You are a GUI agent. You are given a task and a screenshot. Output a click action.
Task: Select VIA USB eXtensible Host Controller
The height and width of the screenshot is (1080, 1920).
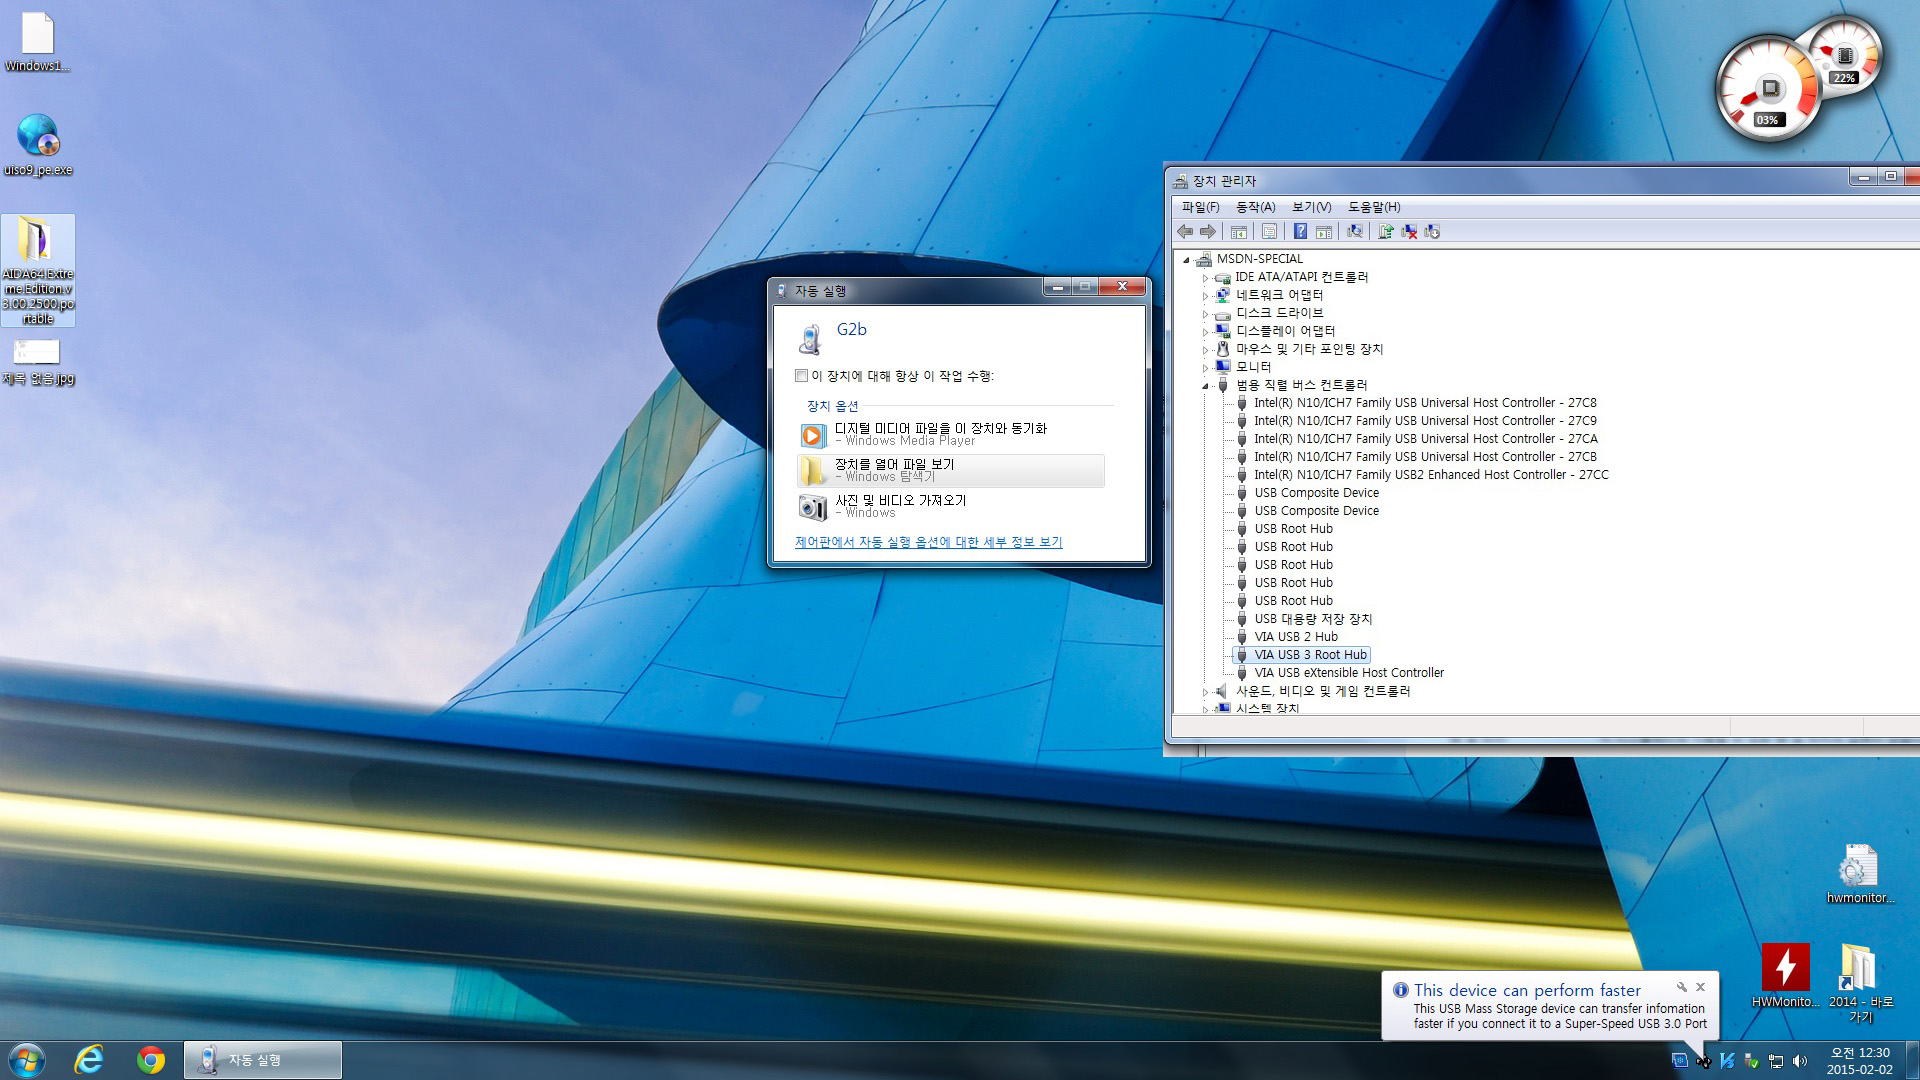pyautogui.click(x=1349, y=673)
